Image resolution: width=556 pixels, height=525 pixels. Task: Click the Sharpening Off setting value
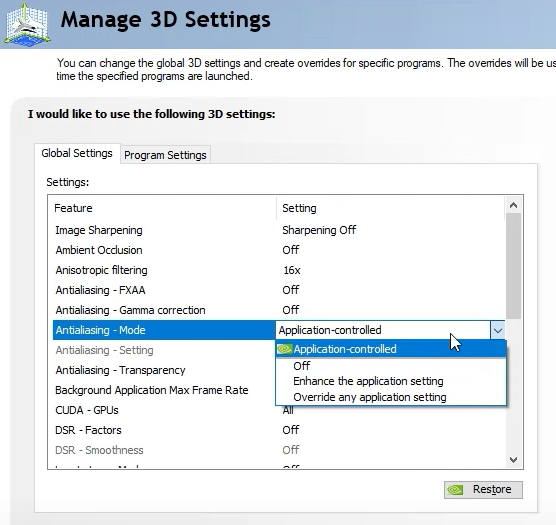pyautogui.click(x=319, y=230)
